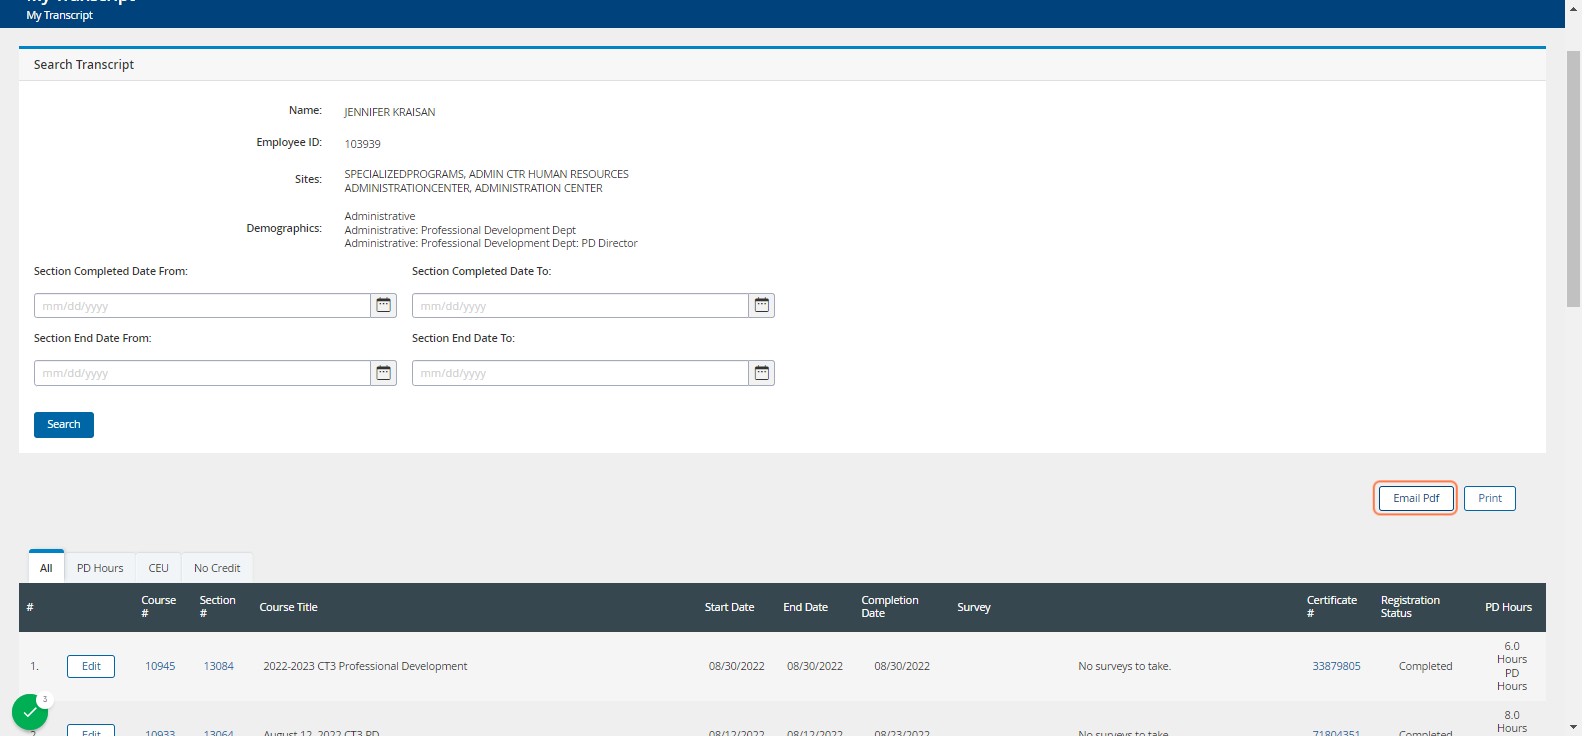Focus the Section End Date To field

point(580,373)
